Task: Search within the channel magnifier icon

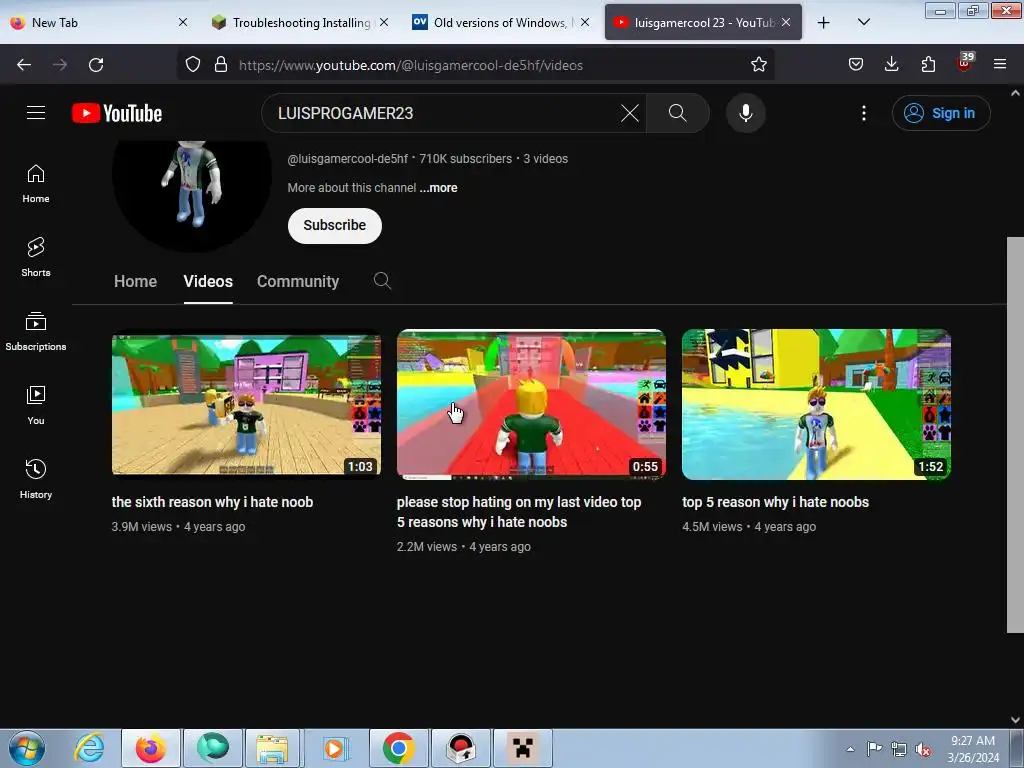Action: 382,281
